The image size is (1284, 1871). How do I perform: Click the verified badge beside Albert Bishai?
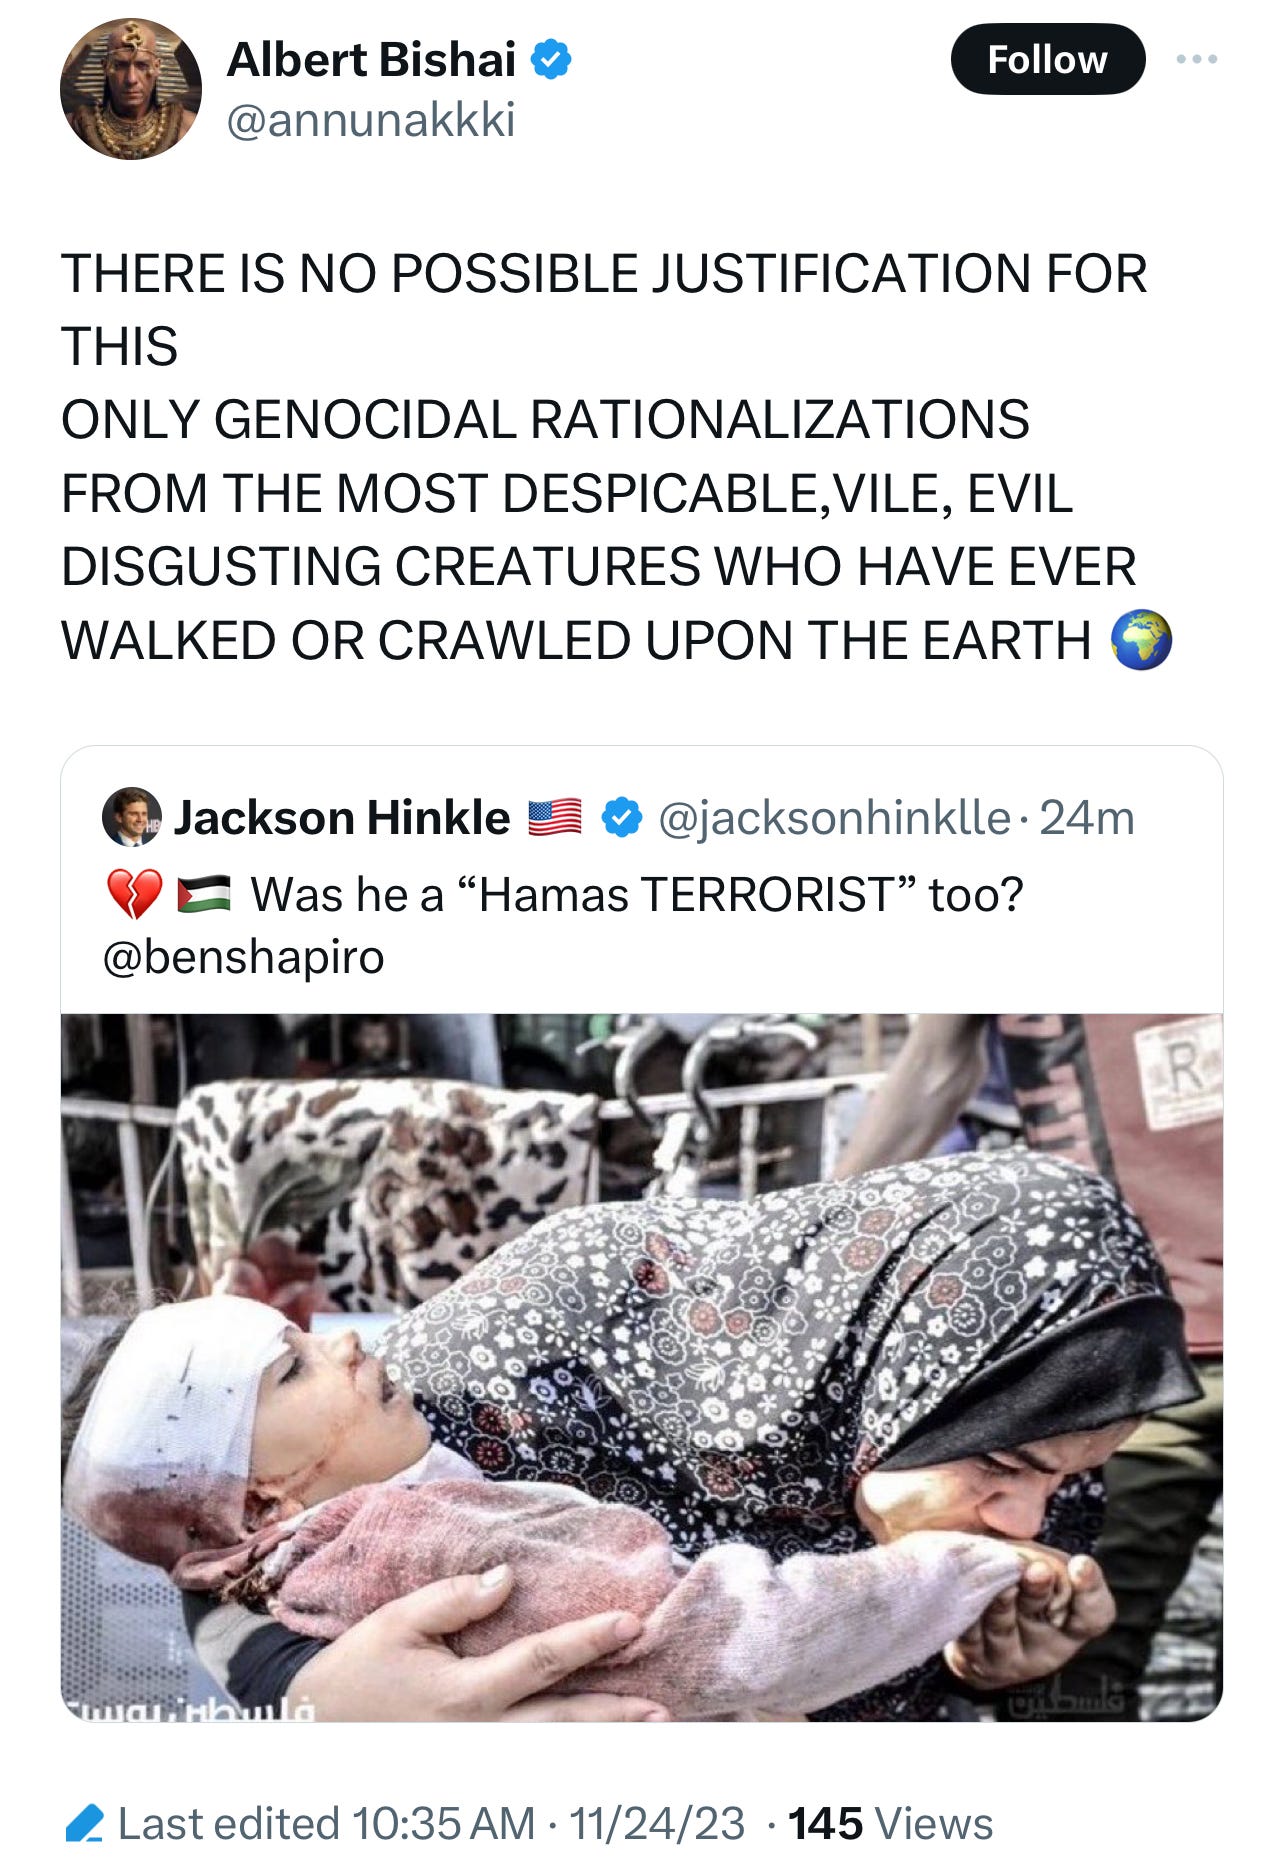551,60
